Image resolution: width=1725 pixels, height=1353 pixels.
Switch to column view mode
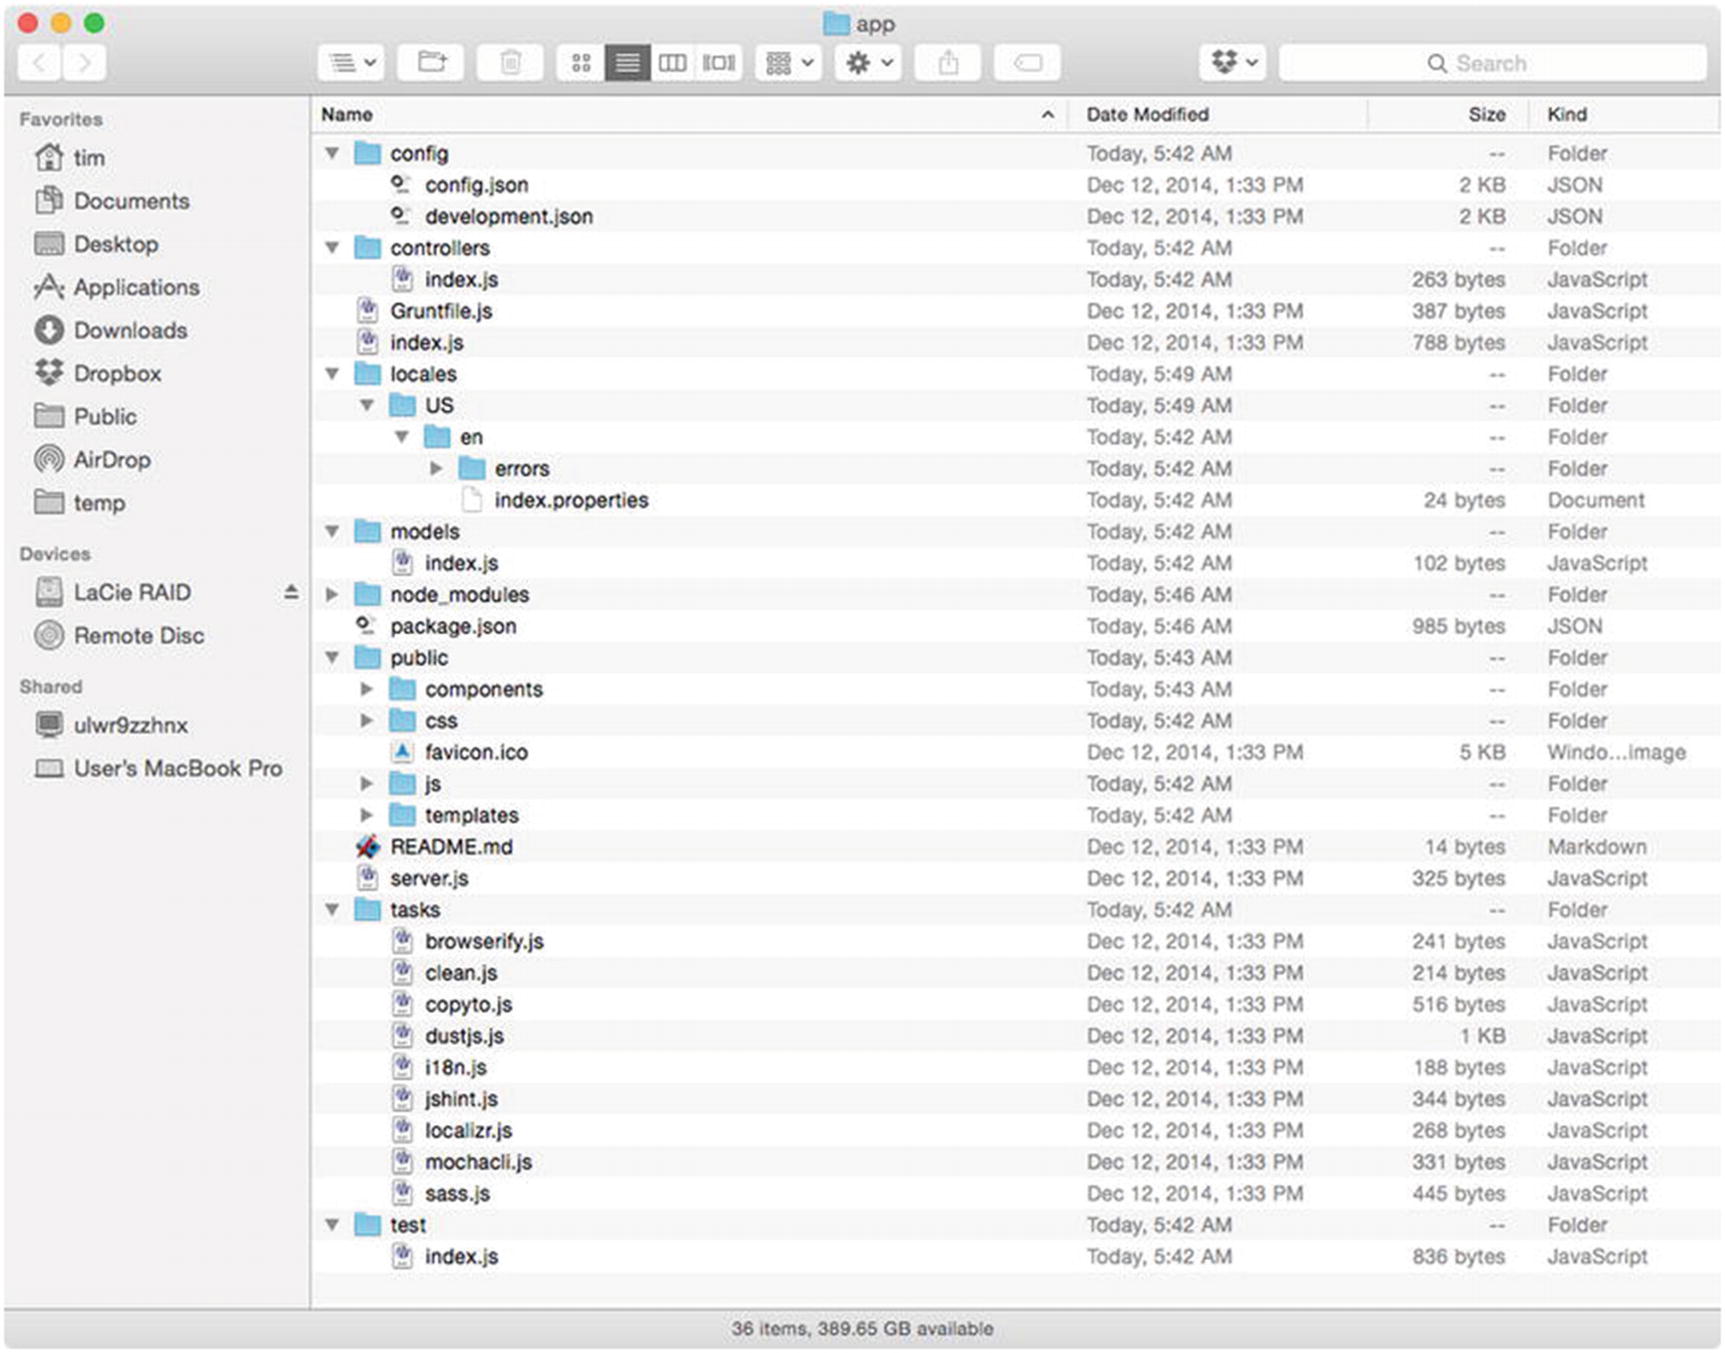pyautogui.click(x=672, y=63)
